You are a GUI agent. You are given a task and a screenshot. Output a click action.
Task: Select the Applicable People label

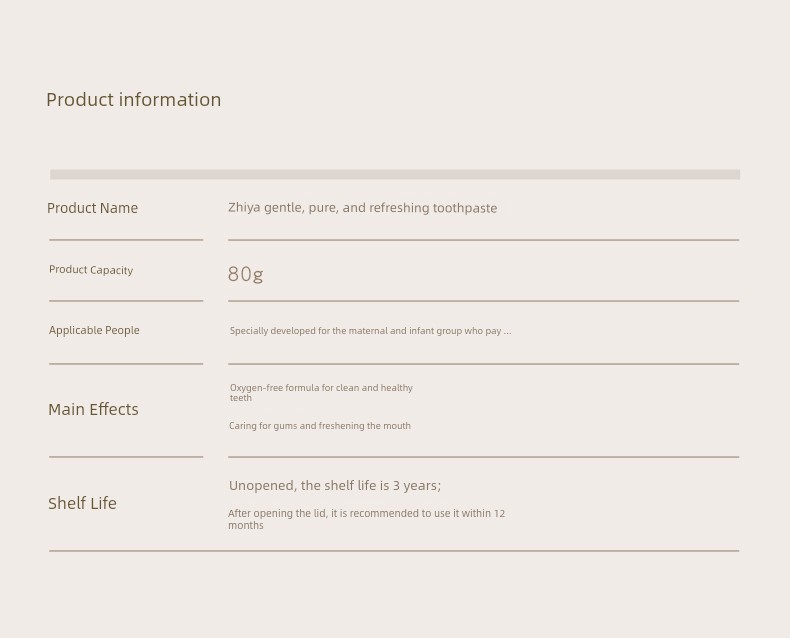[x=94, y=331]
